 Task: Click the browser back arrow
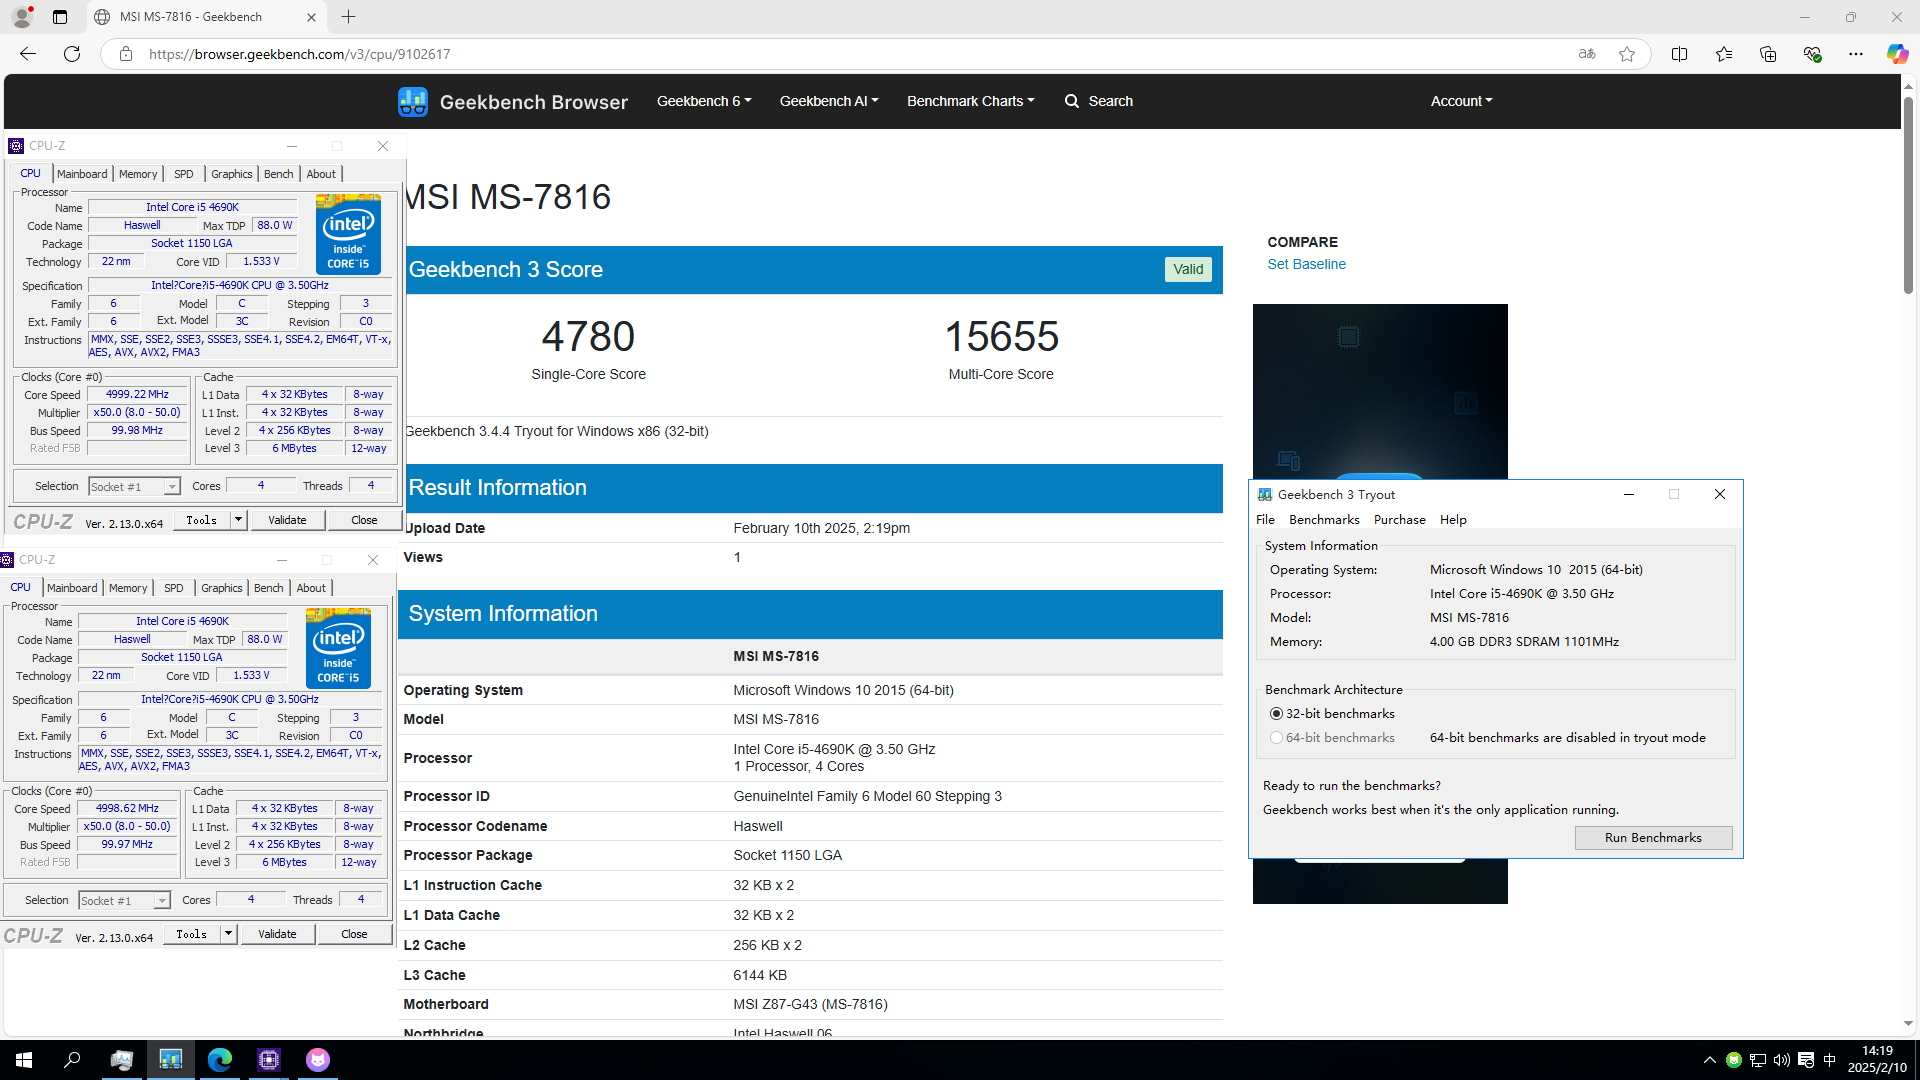pos(28,54)
